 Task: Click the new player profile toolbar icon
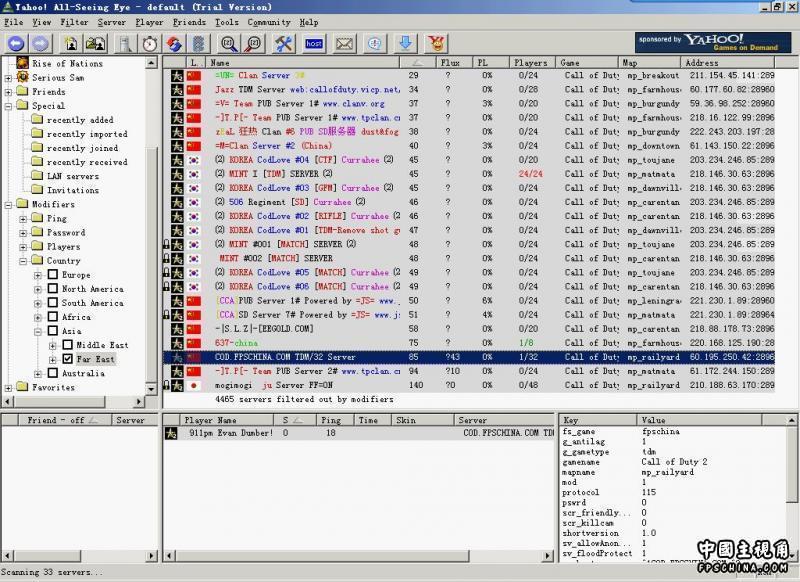pos(71,44)
